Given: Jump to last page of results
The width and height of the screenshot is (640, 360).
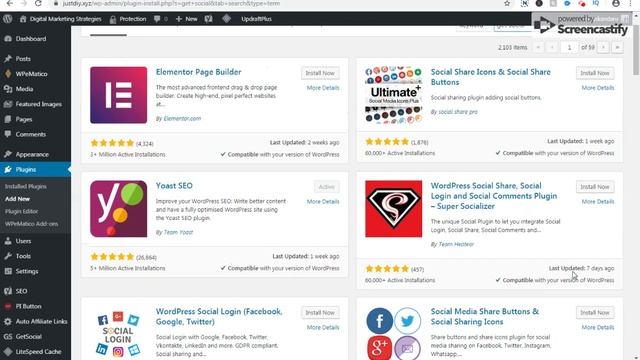Looking at the screenshot, I should [617, 47].
